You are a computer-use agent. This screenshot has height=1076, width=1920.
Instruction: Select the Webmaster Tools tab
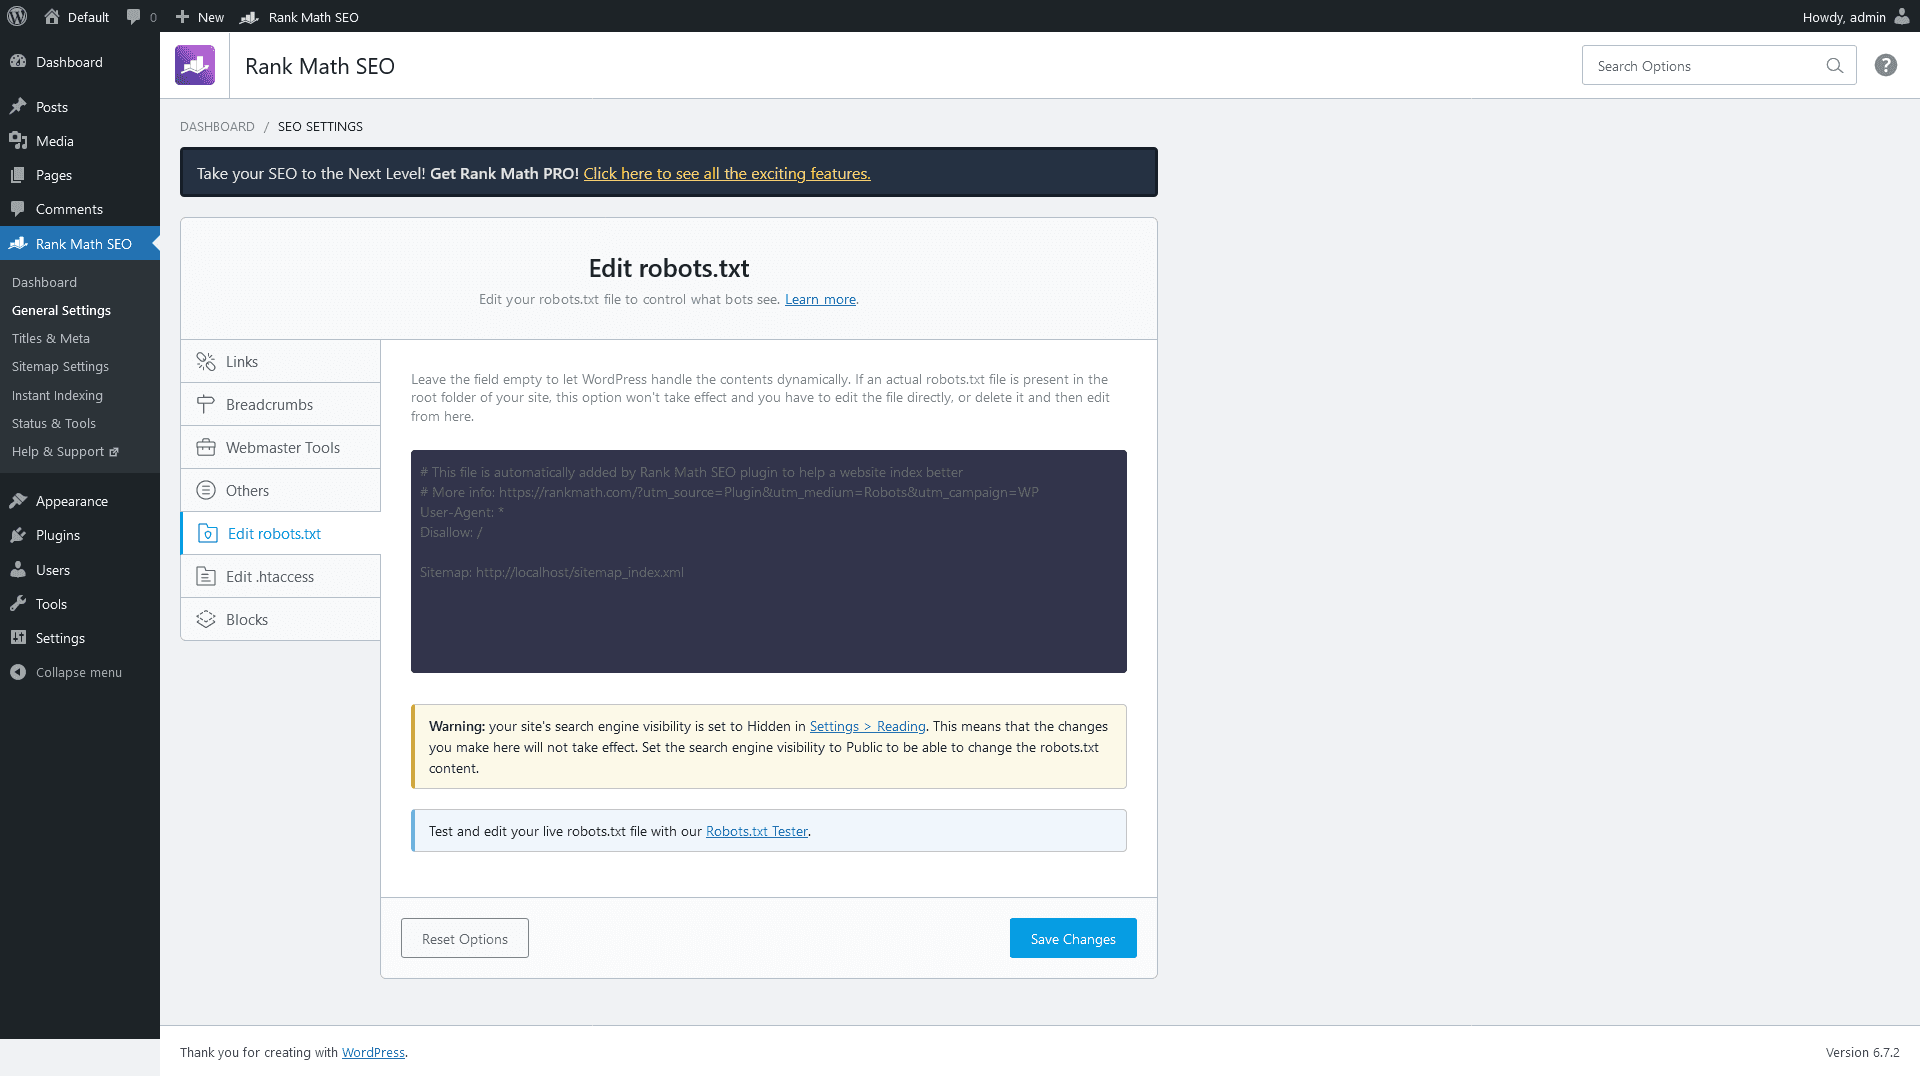point(281,447)
